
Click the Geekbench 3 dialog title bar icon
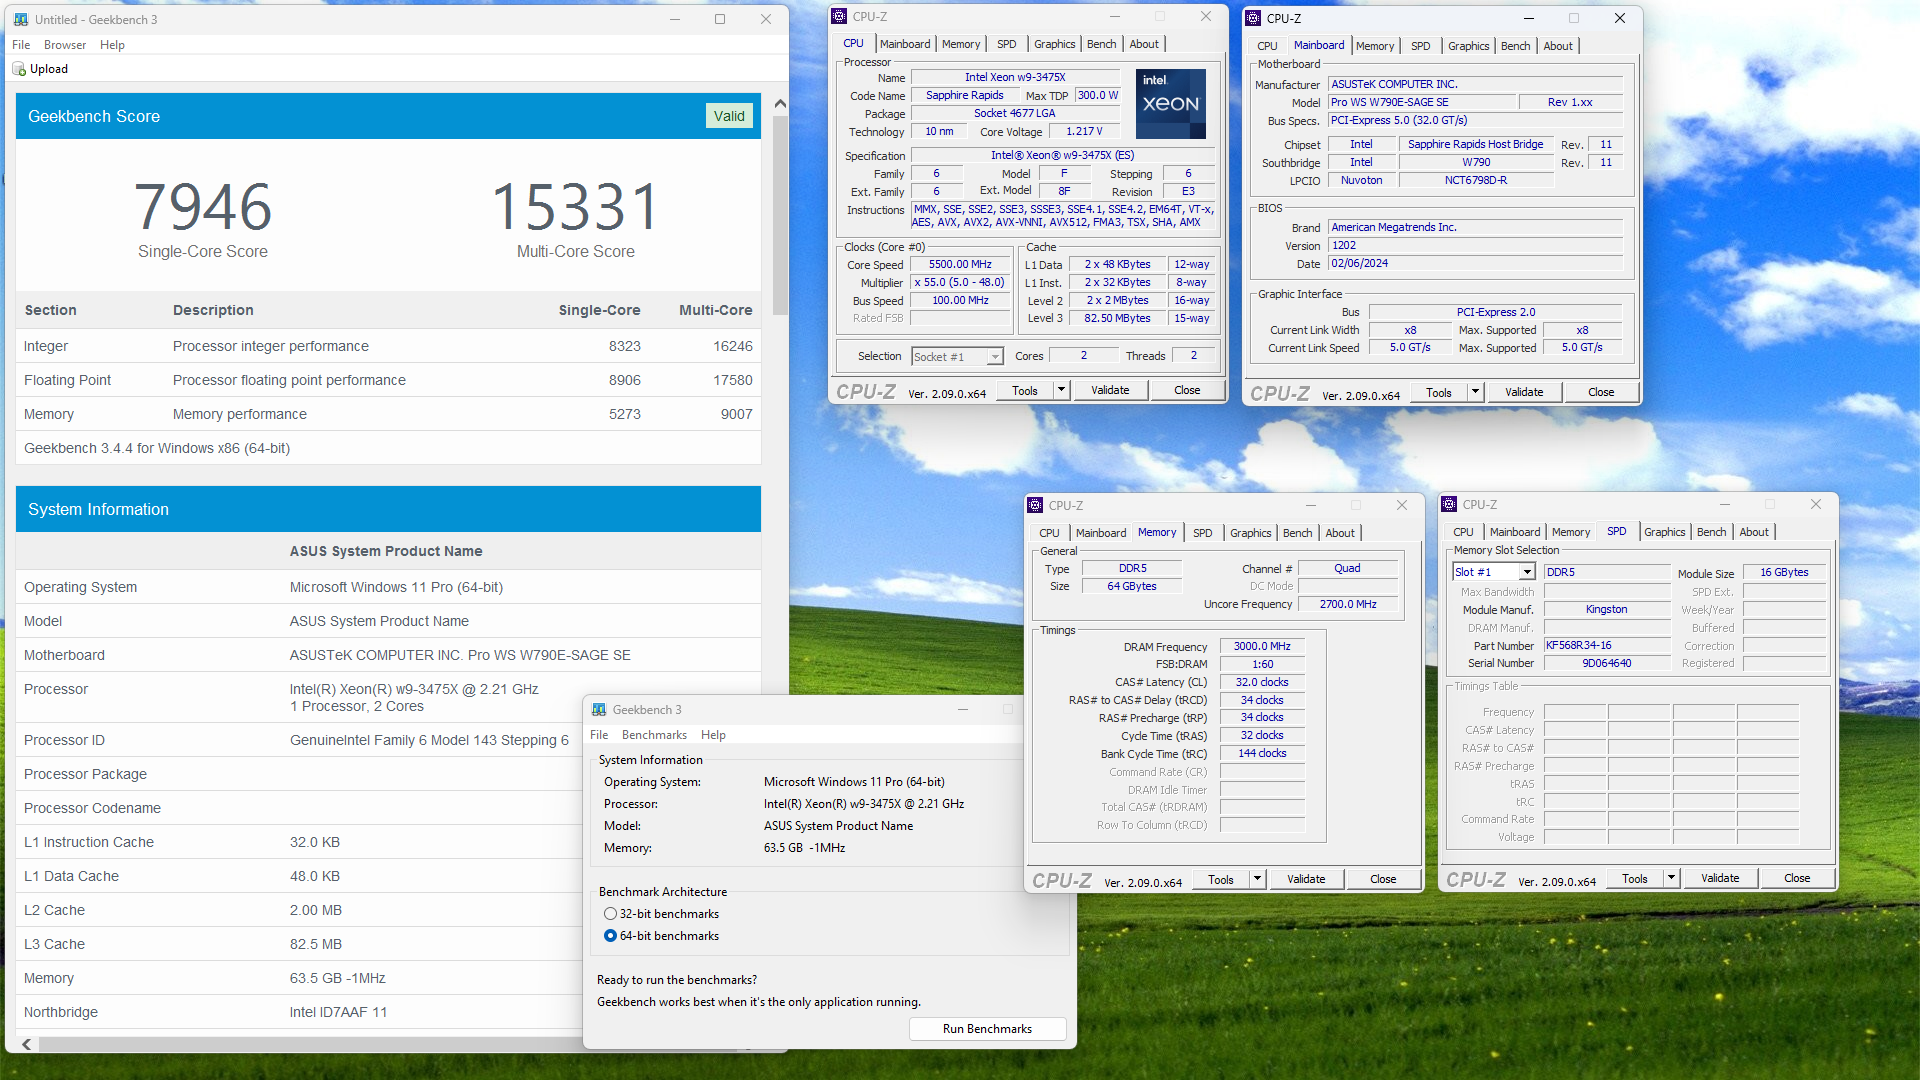[599, 709]
